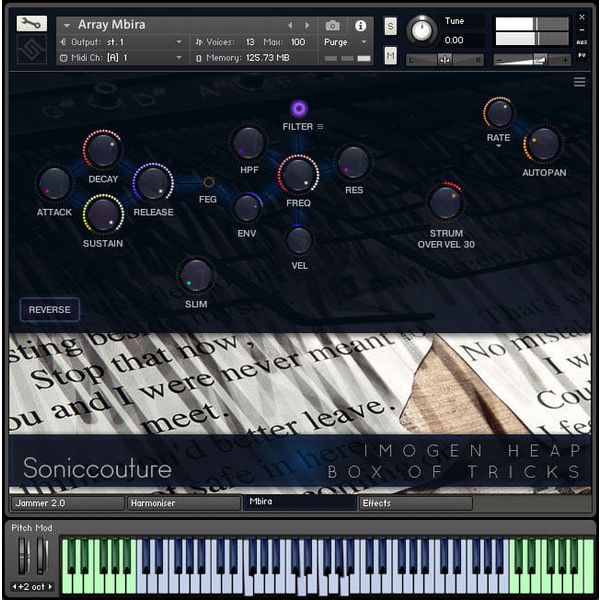Toggle the FEG small ring switch
Image resolution: width=600 pixels, height=600 pixels.
coord(208,182)
